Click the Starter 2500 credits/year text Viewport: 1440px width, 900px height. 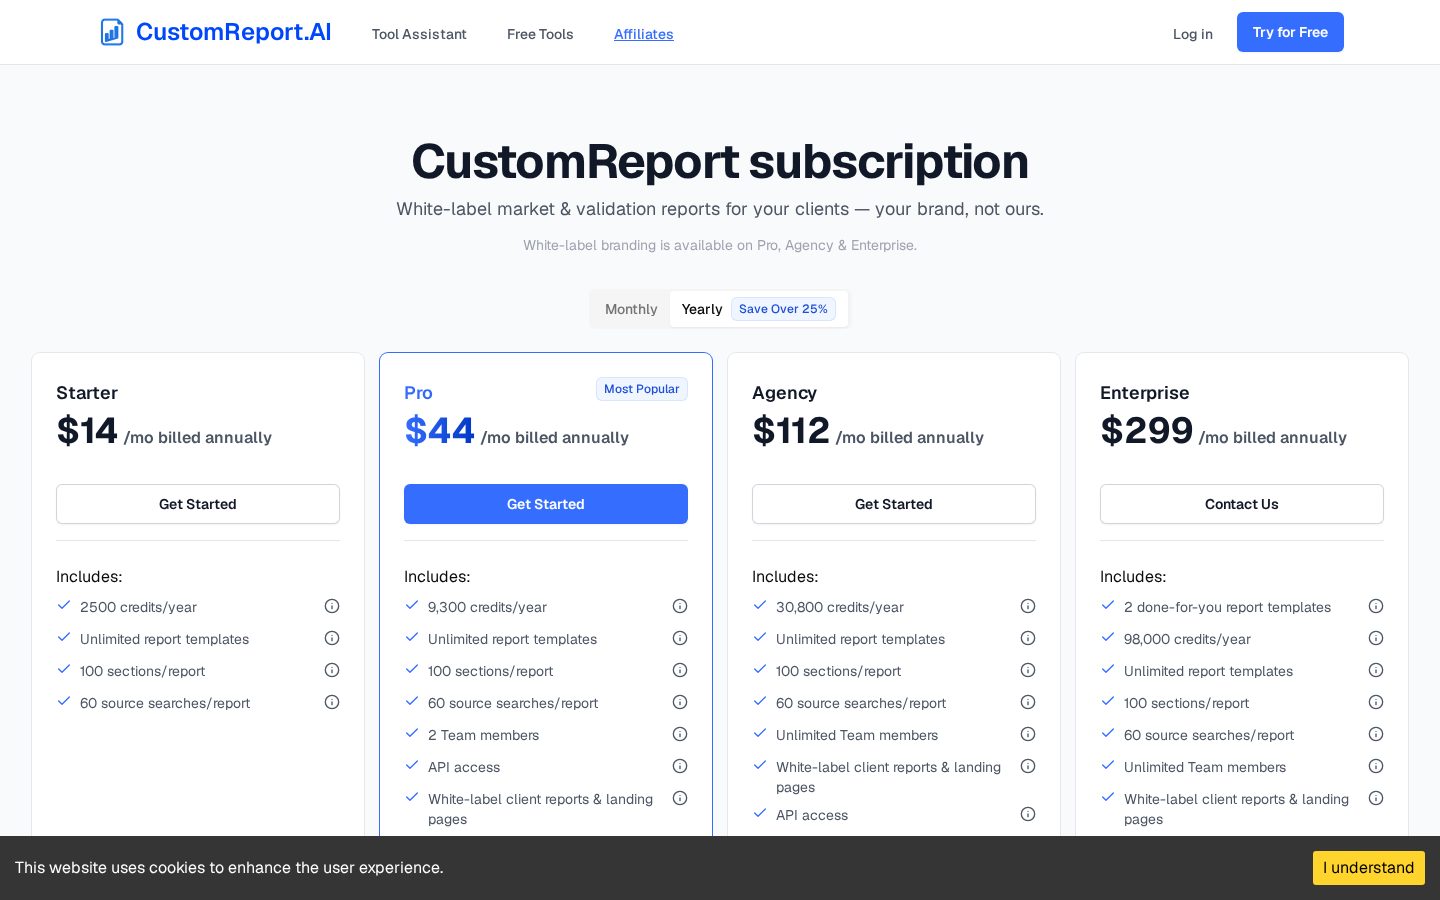138,607
